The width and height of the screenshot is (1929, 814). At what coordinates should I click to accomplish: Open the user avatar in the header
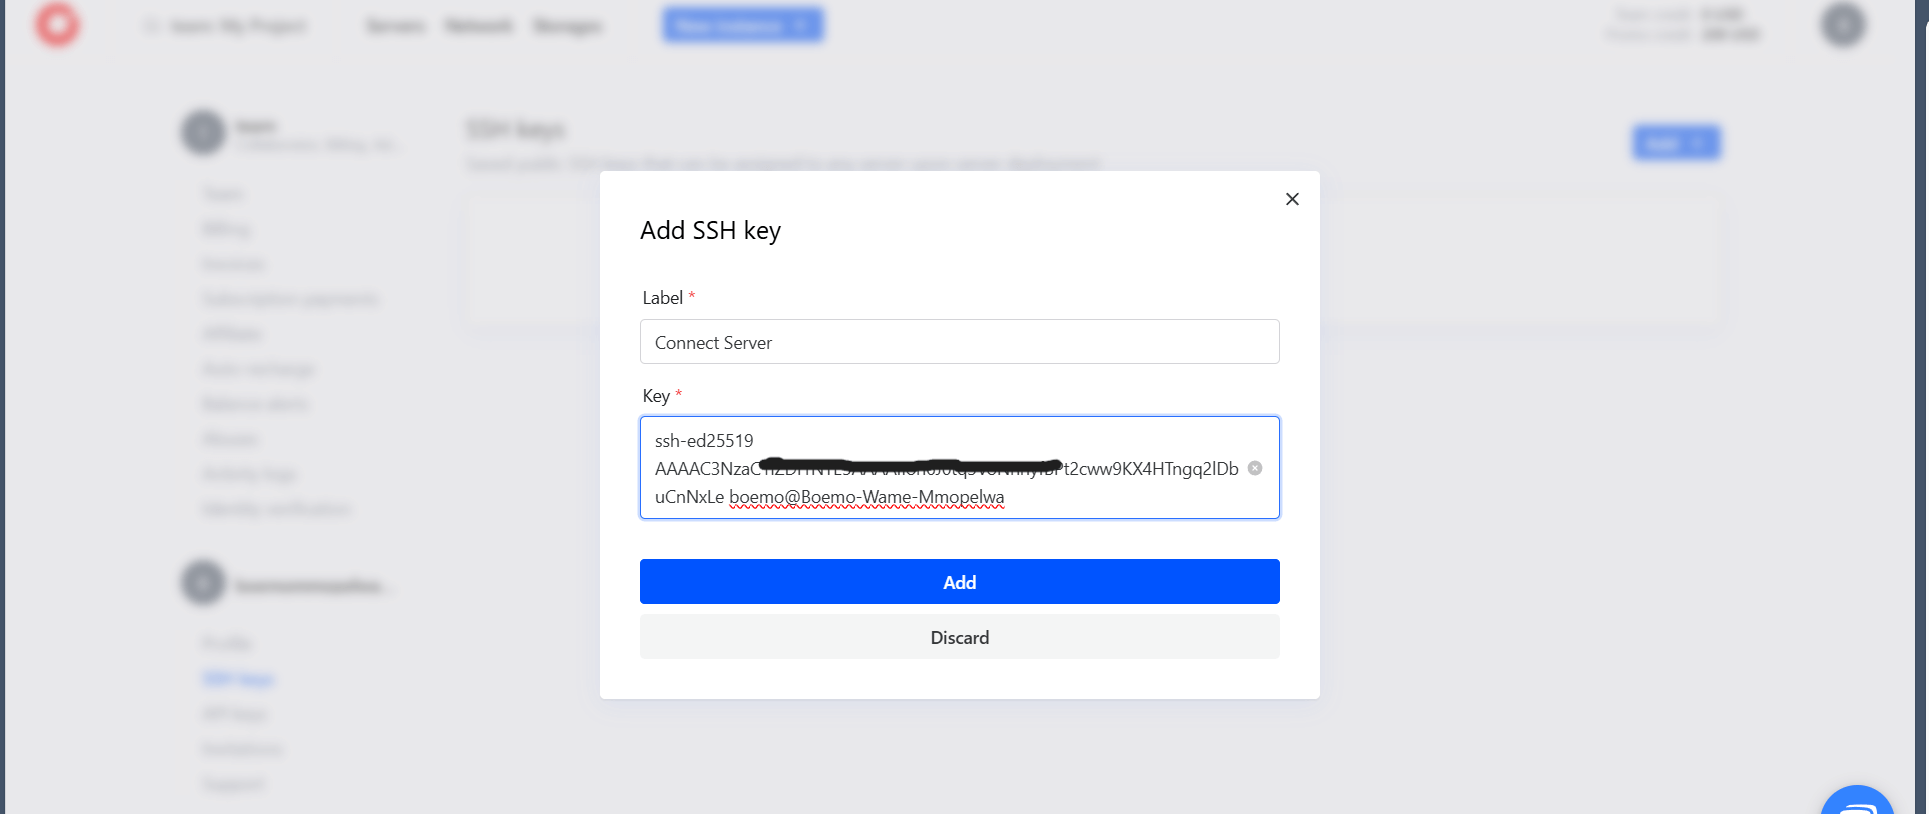(1843, 25)
